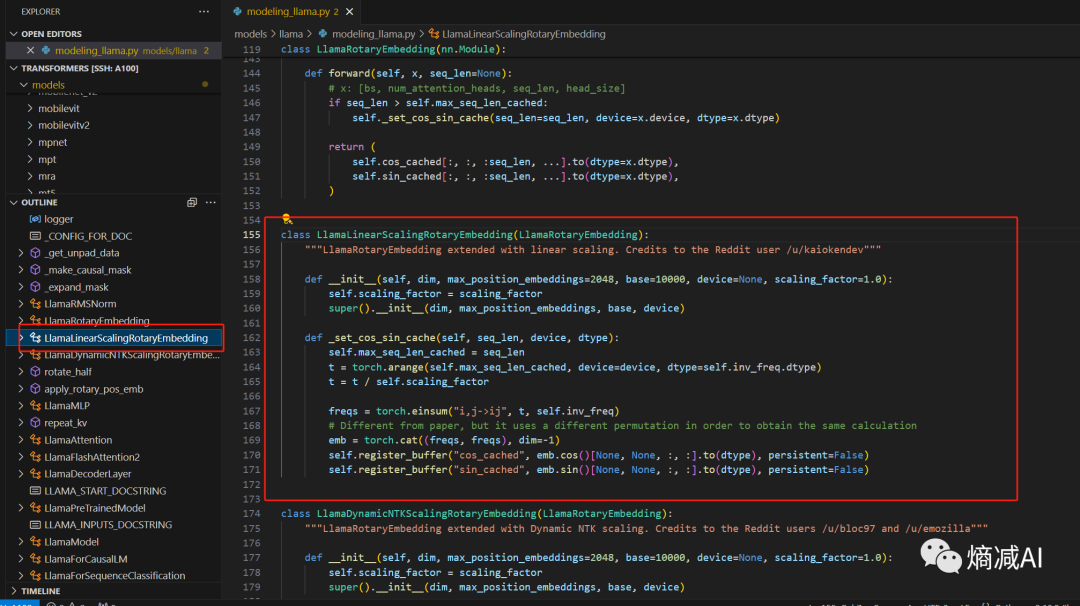Select LlamaDynamicNTKScalingRotaryEmbedding in outline
1080x606 pixels.
click(132, 355)
